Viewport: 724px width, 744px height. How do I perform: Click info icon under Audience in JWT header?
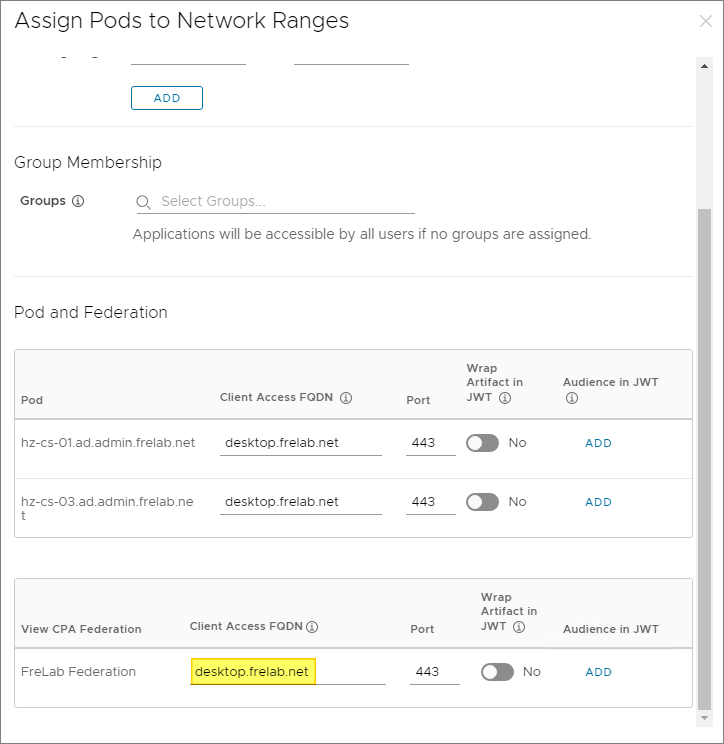(x=572, y=398)
